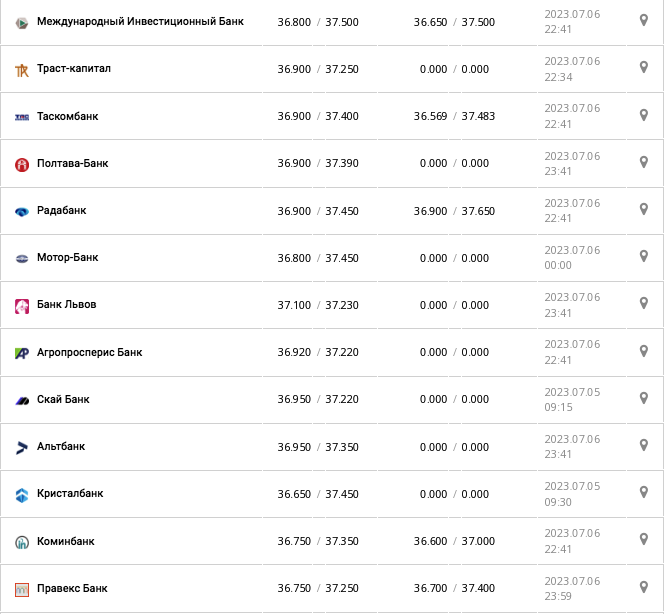Click the Кристалбанк blue logo icon
The image size is (665, 614).
22,494
